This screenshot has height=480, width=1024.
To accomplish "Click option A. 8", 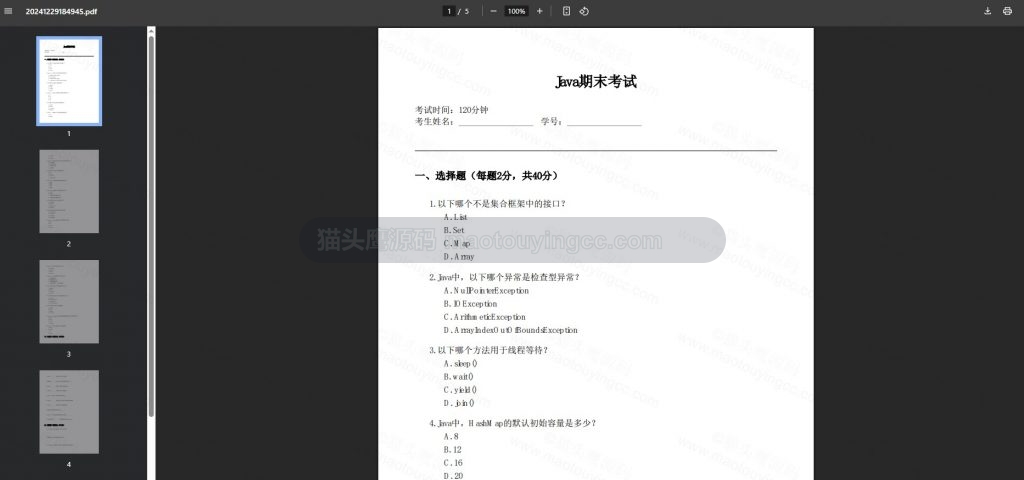I will 451,436.
